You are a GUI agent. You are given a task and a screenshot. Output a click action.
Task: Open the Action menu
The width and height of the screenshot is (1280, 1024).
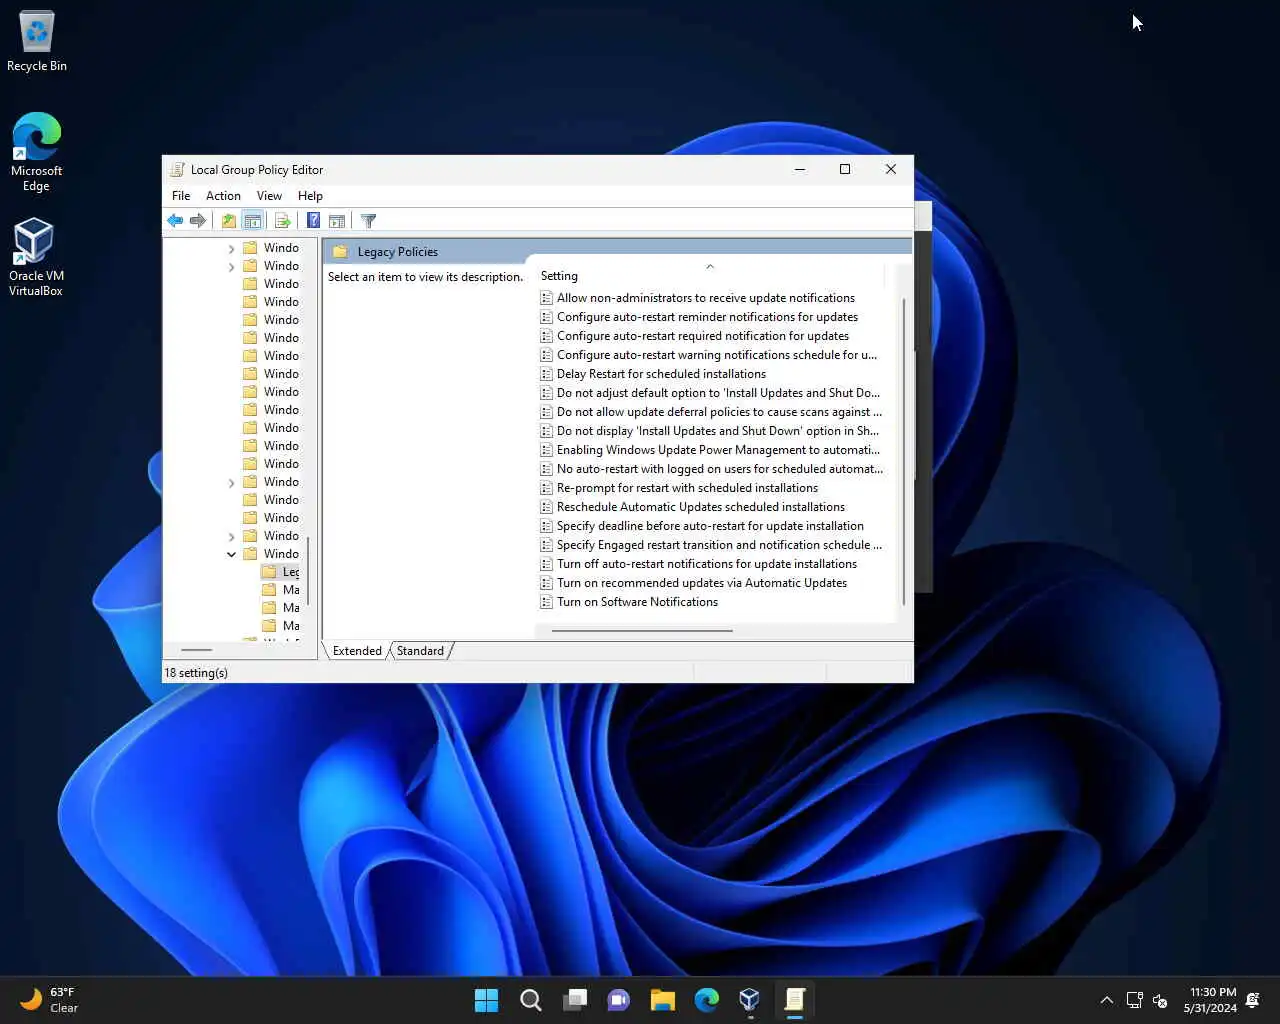223,196
